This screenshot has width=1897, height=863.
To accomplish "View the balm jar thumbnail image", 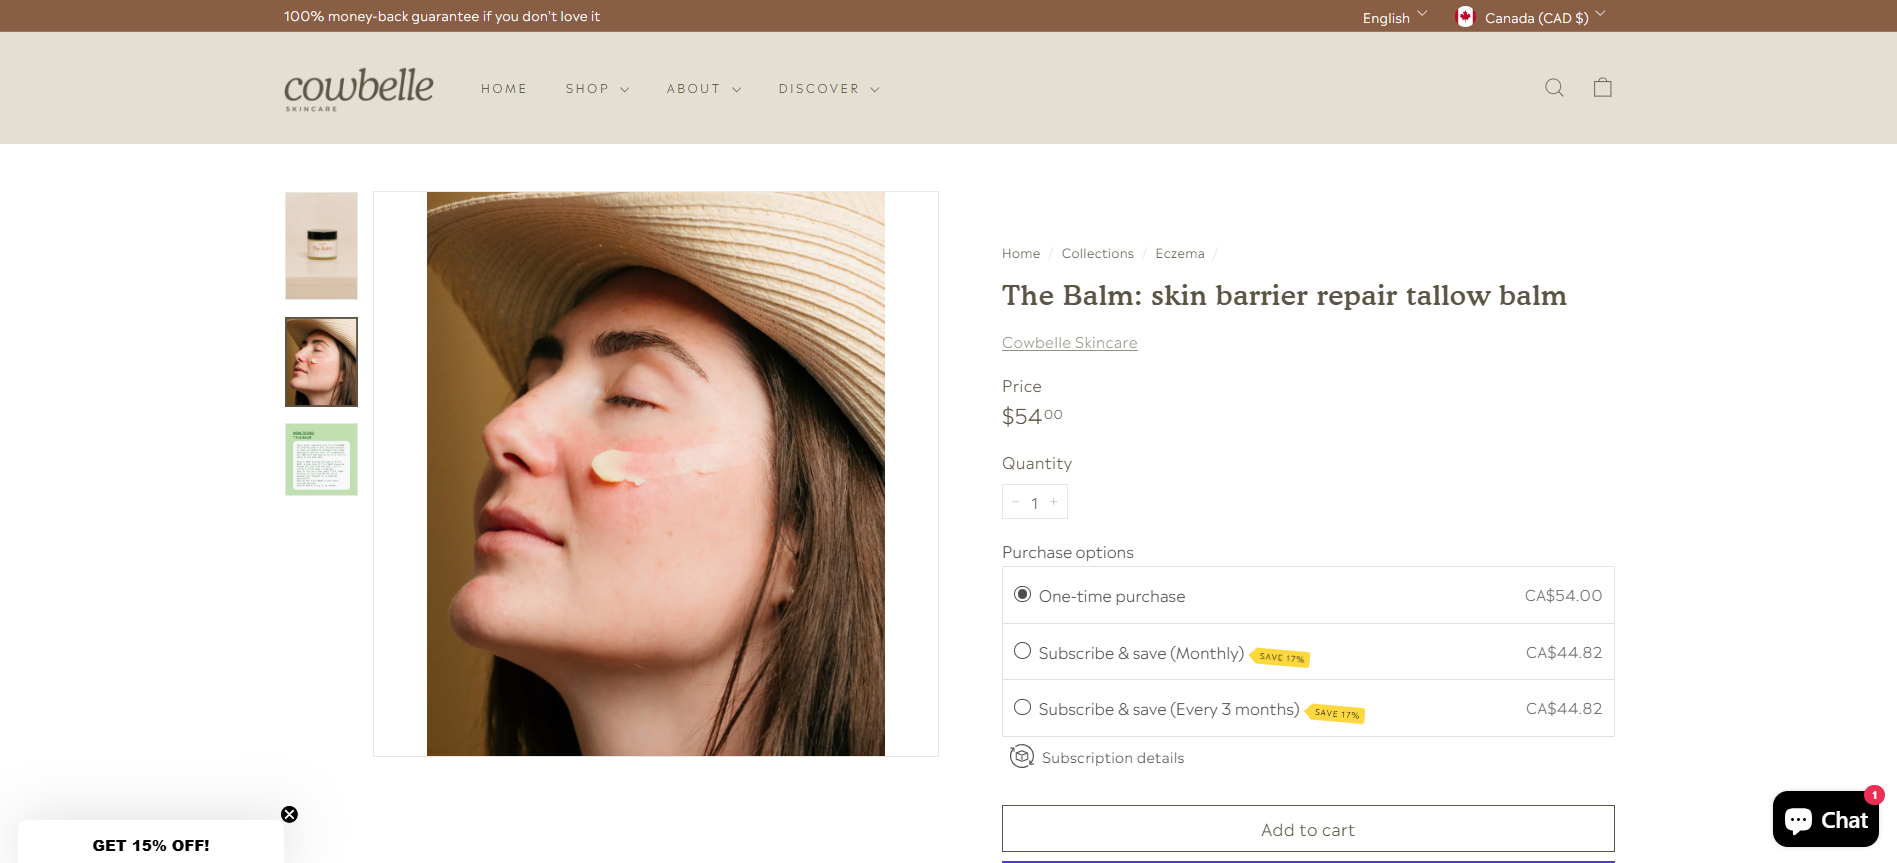I will (x=321, y=246).
